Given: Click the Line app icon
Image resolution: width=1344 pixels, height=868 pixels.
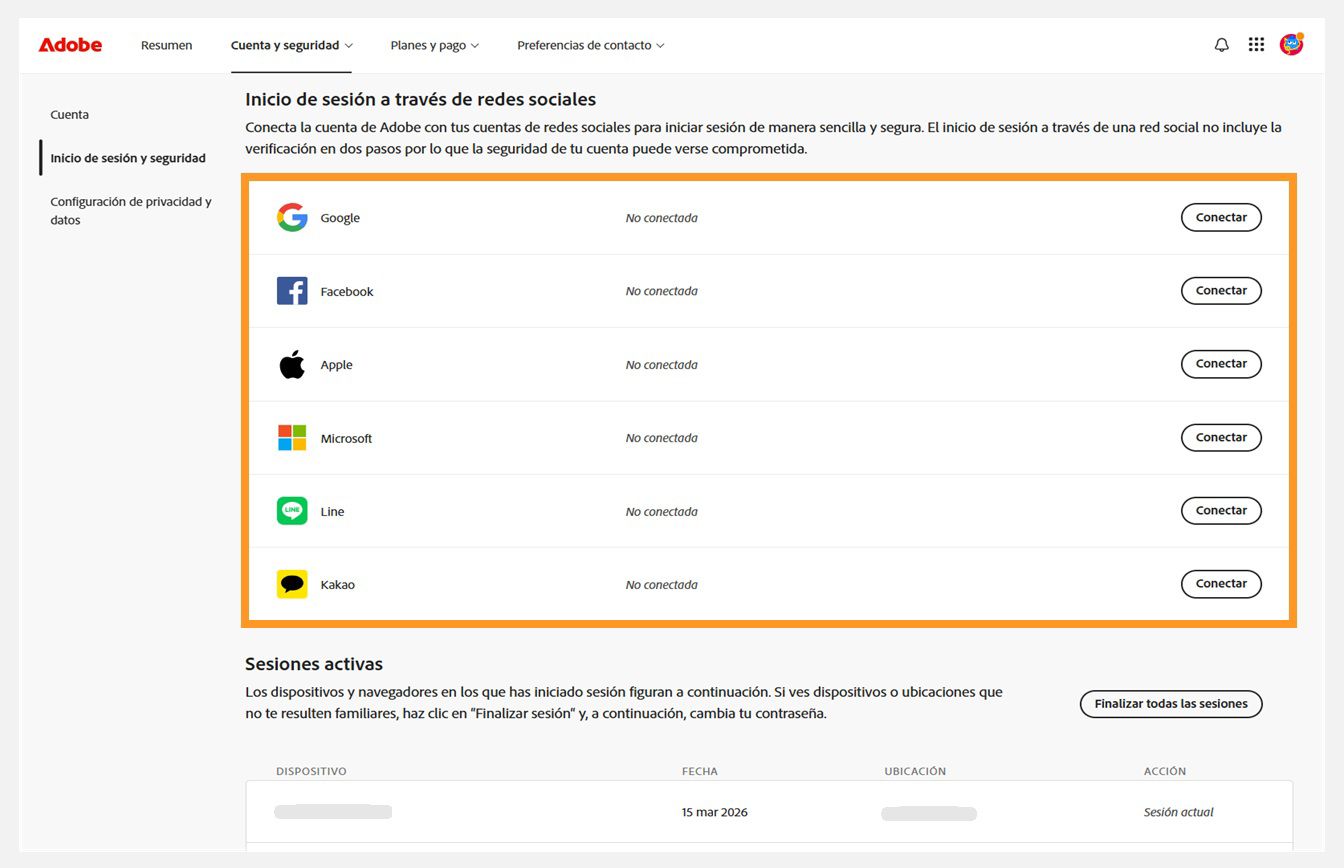Looking at the screenshot, I should (291, 510).
